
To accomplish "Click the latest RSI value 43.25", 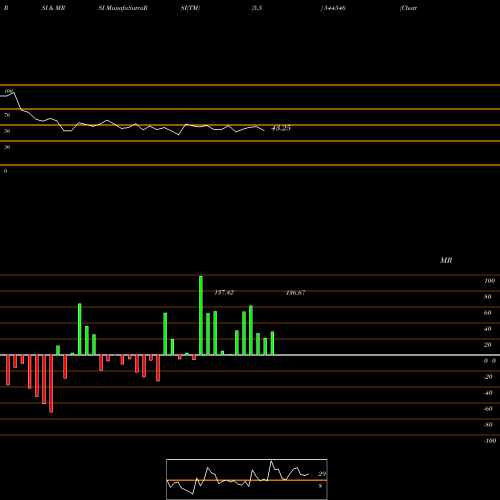I will point(281,128).
